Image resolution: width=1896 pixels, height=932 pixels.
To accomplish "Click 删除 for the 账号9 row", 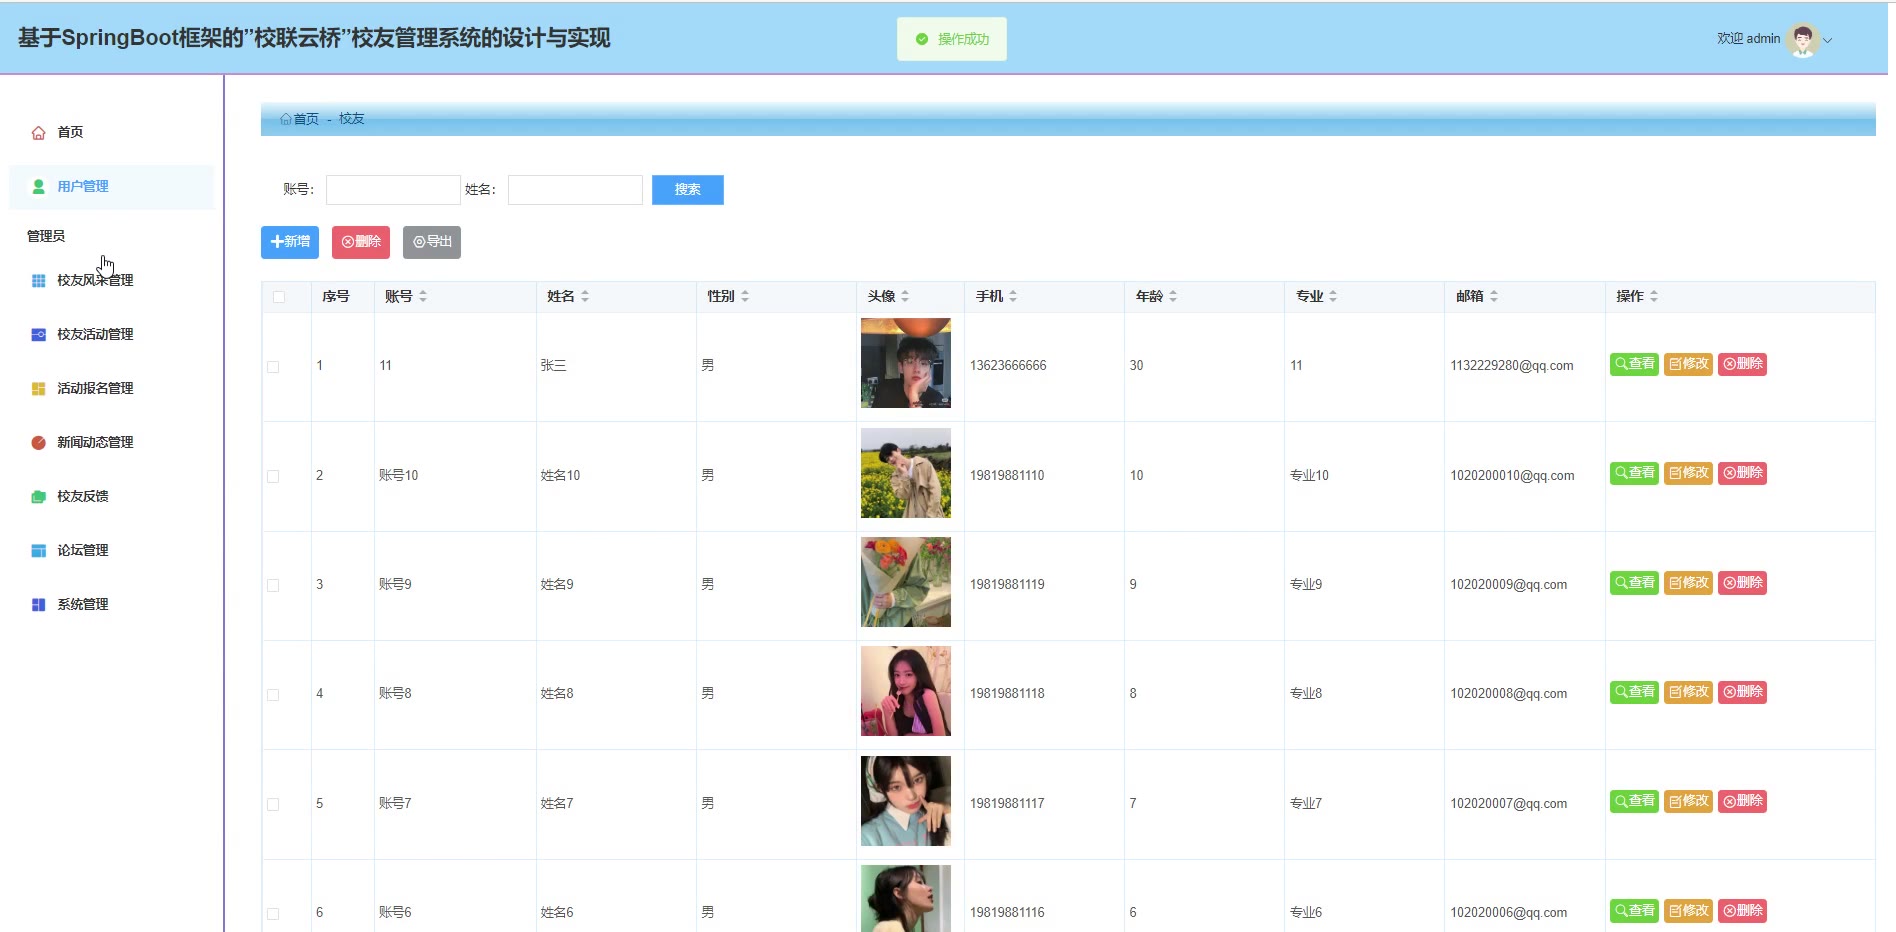I will 1742,583.
